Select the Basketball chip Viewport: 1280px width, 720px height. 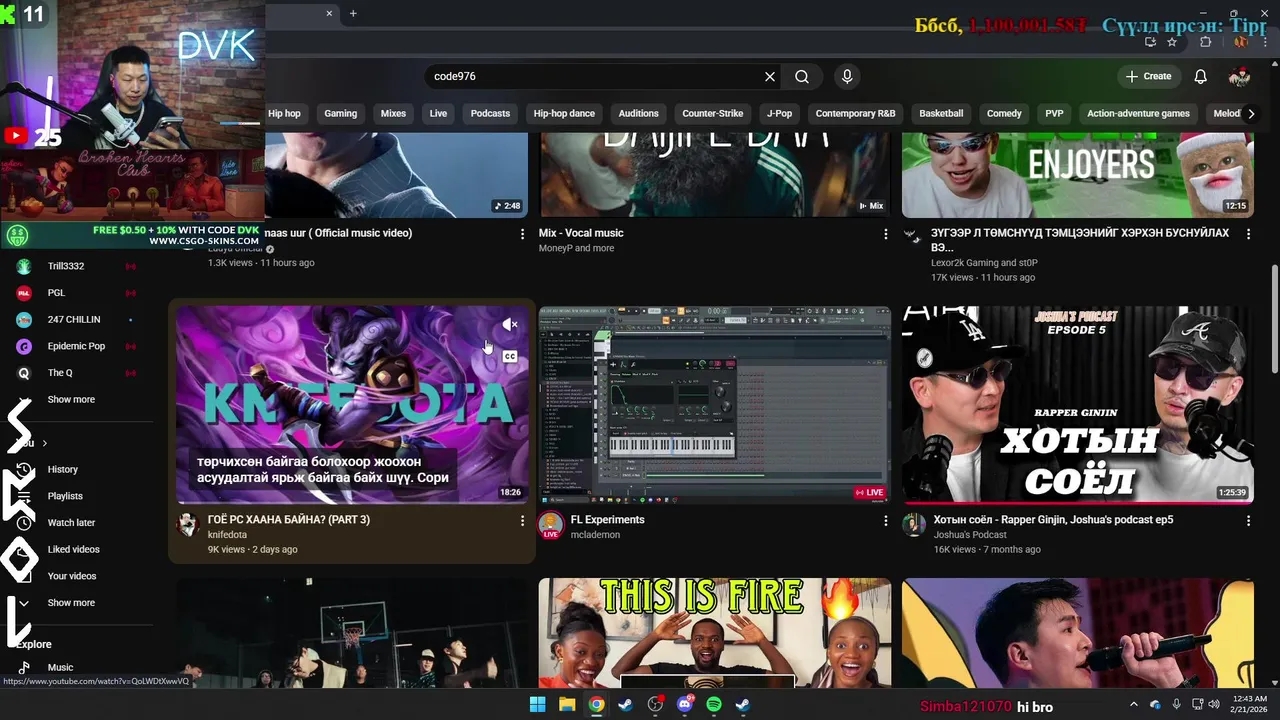pos(941,113)
